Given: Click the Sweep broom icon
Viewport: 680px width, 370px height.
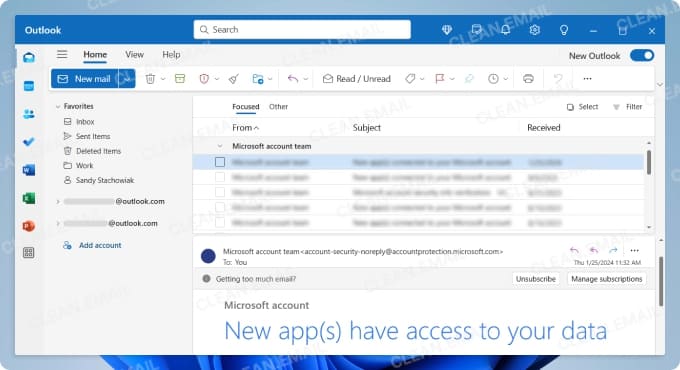Looking at the screenshot, I should pos(233,79).
